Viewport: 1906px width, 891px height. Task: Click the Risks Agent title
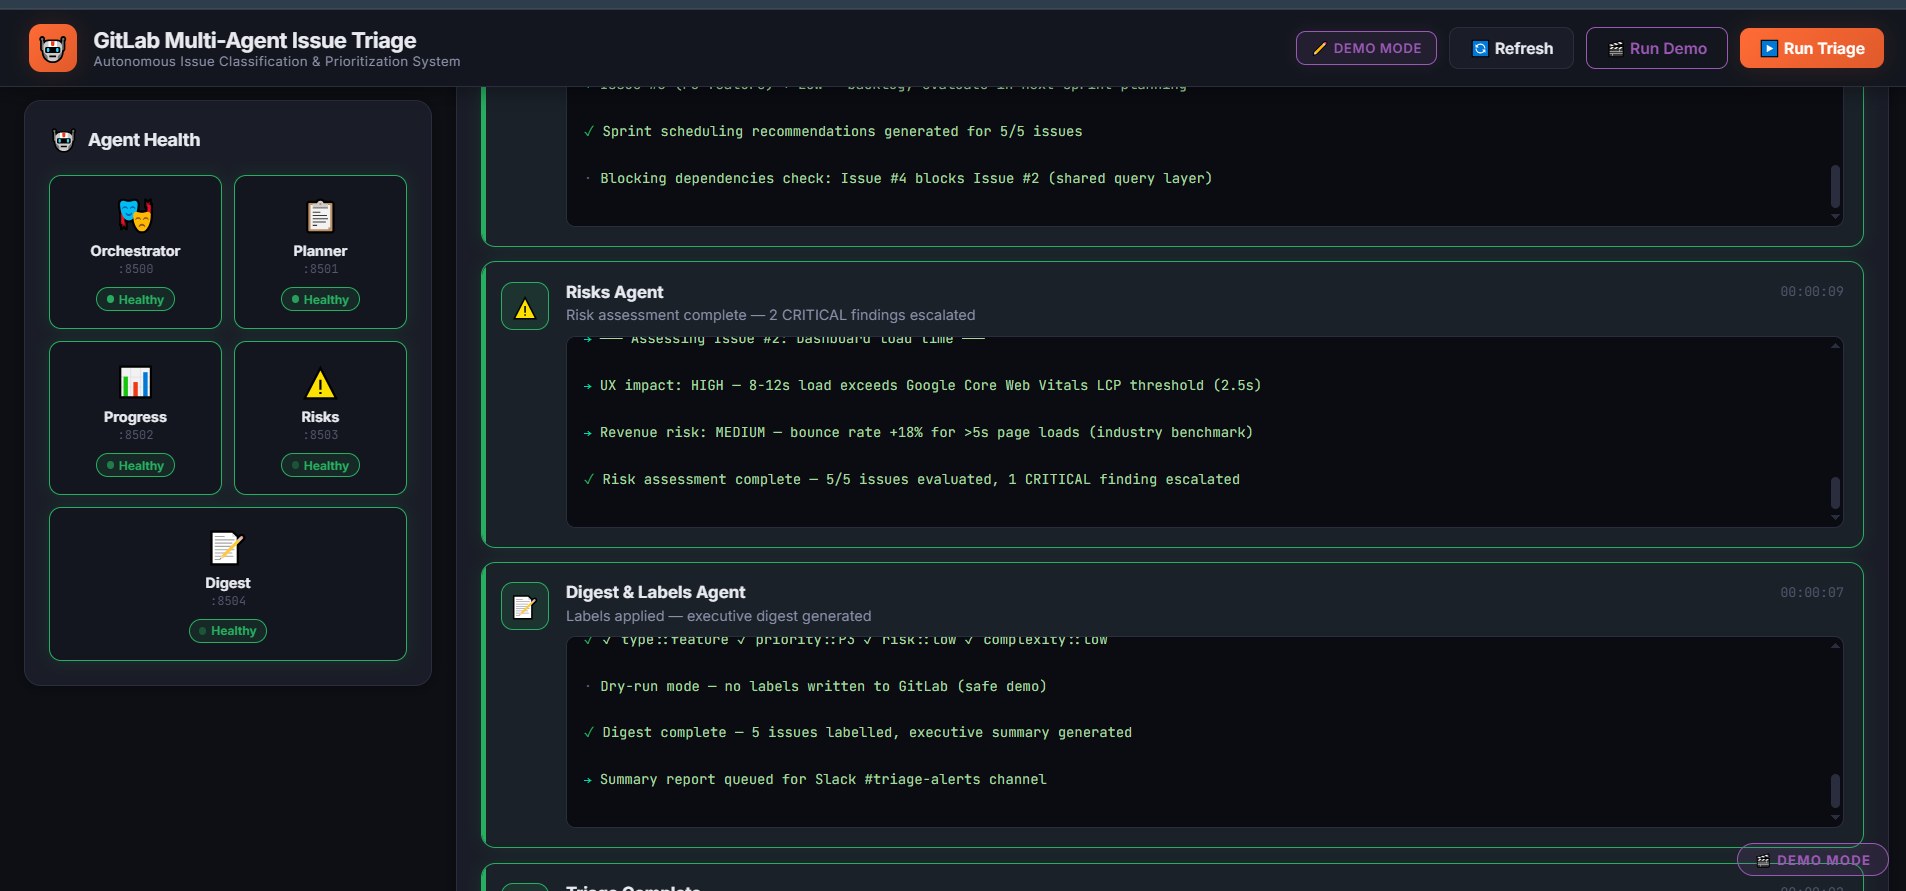[x=614, y=292]
